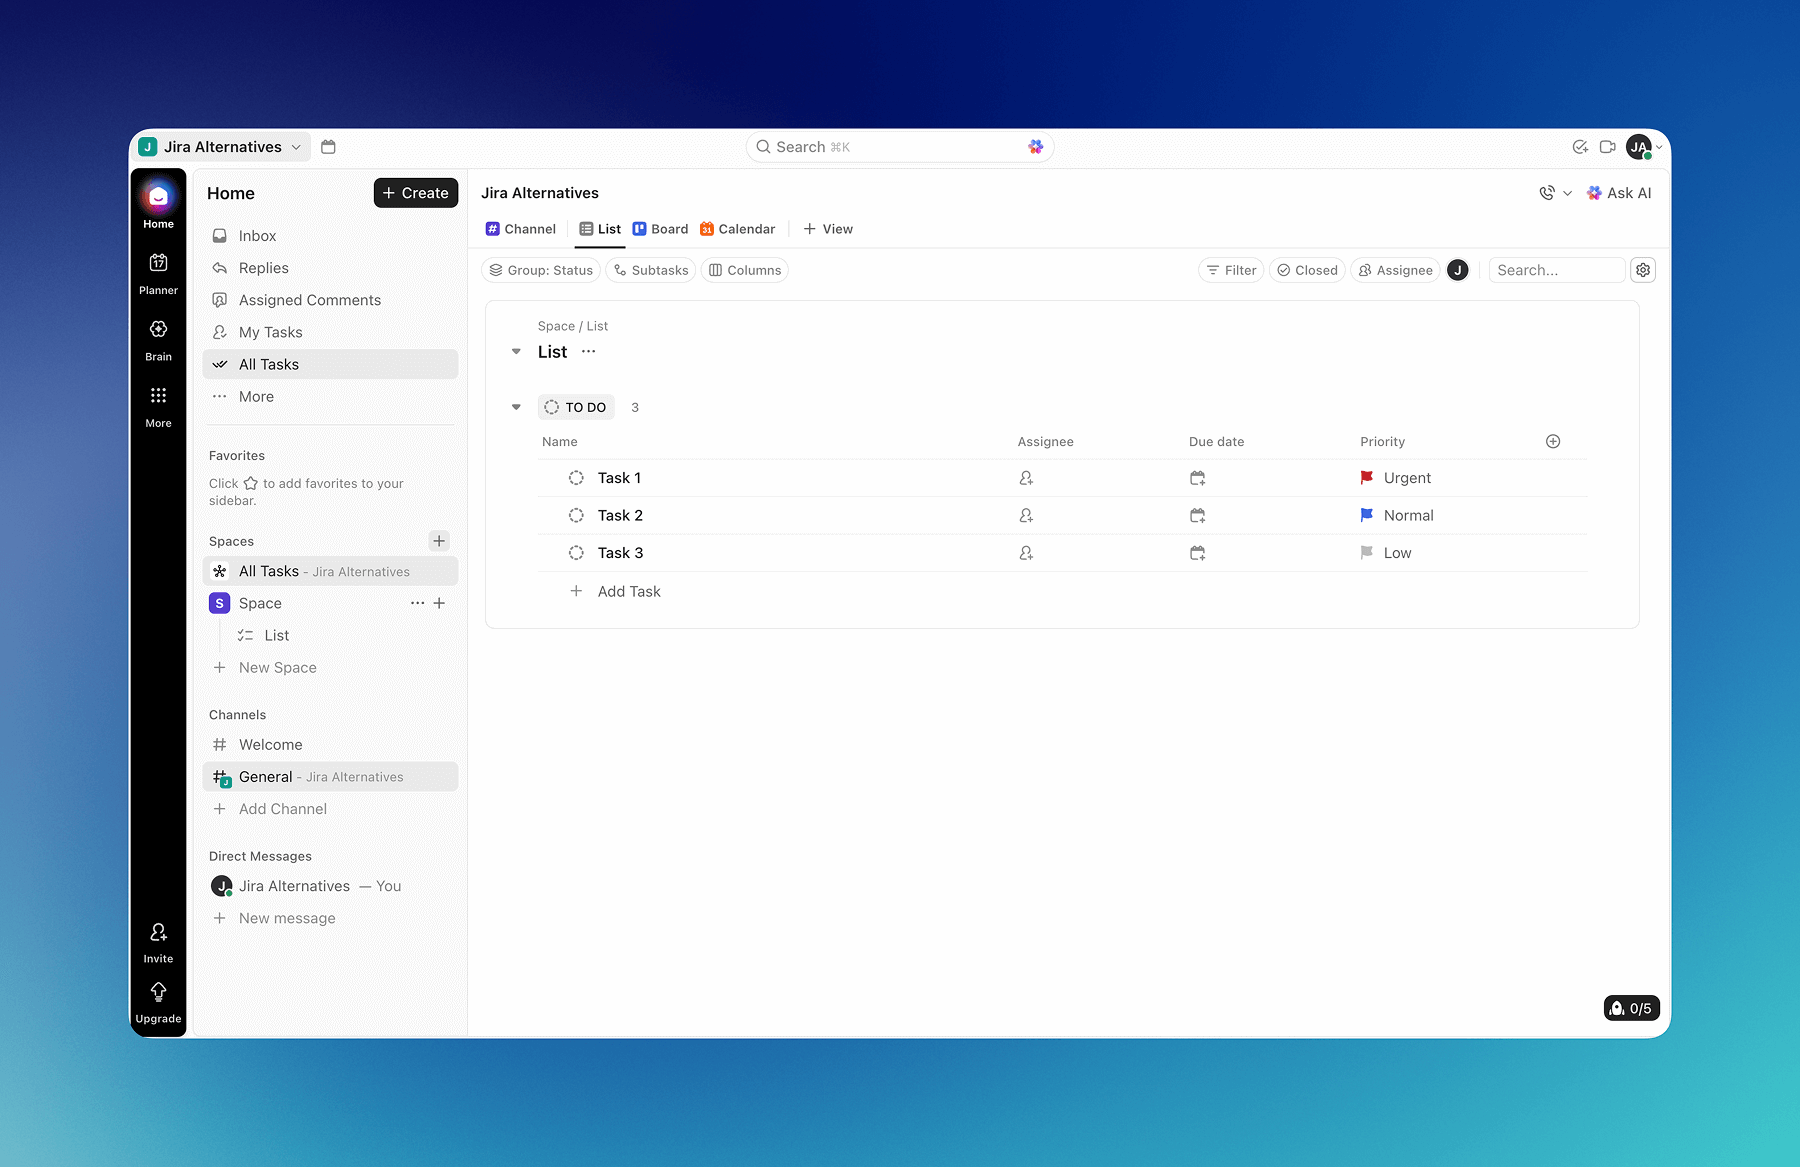Set due date icon for Task 2
This screenshot has height=1167, width=1800.
click(x=1197, y=516)
